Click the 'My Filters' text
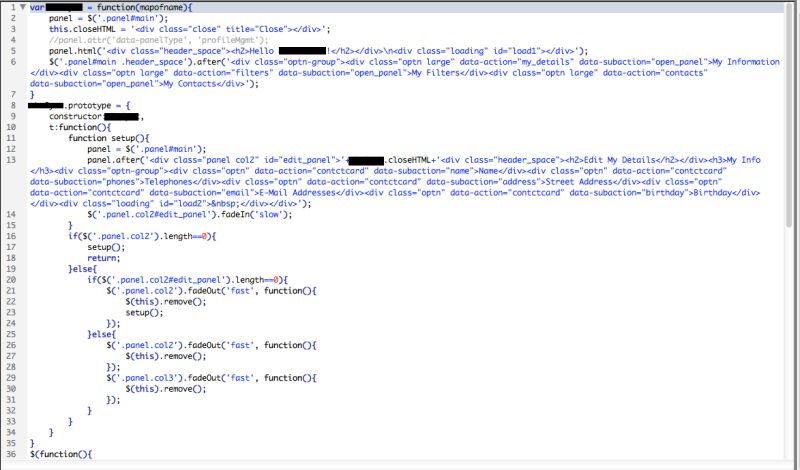The width and height of the screenshot is (800, 470). [435, 72]
